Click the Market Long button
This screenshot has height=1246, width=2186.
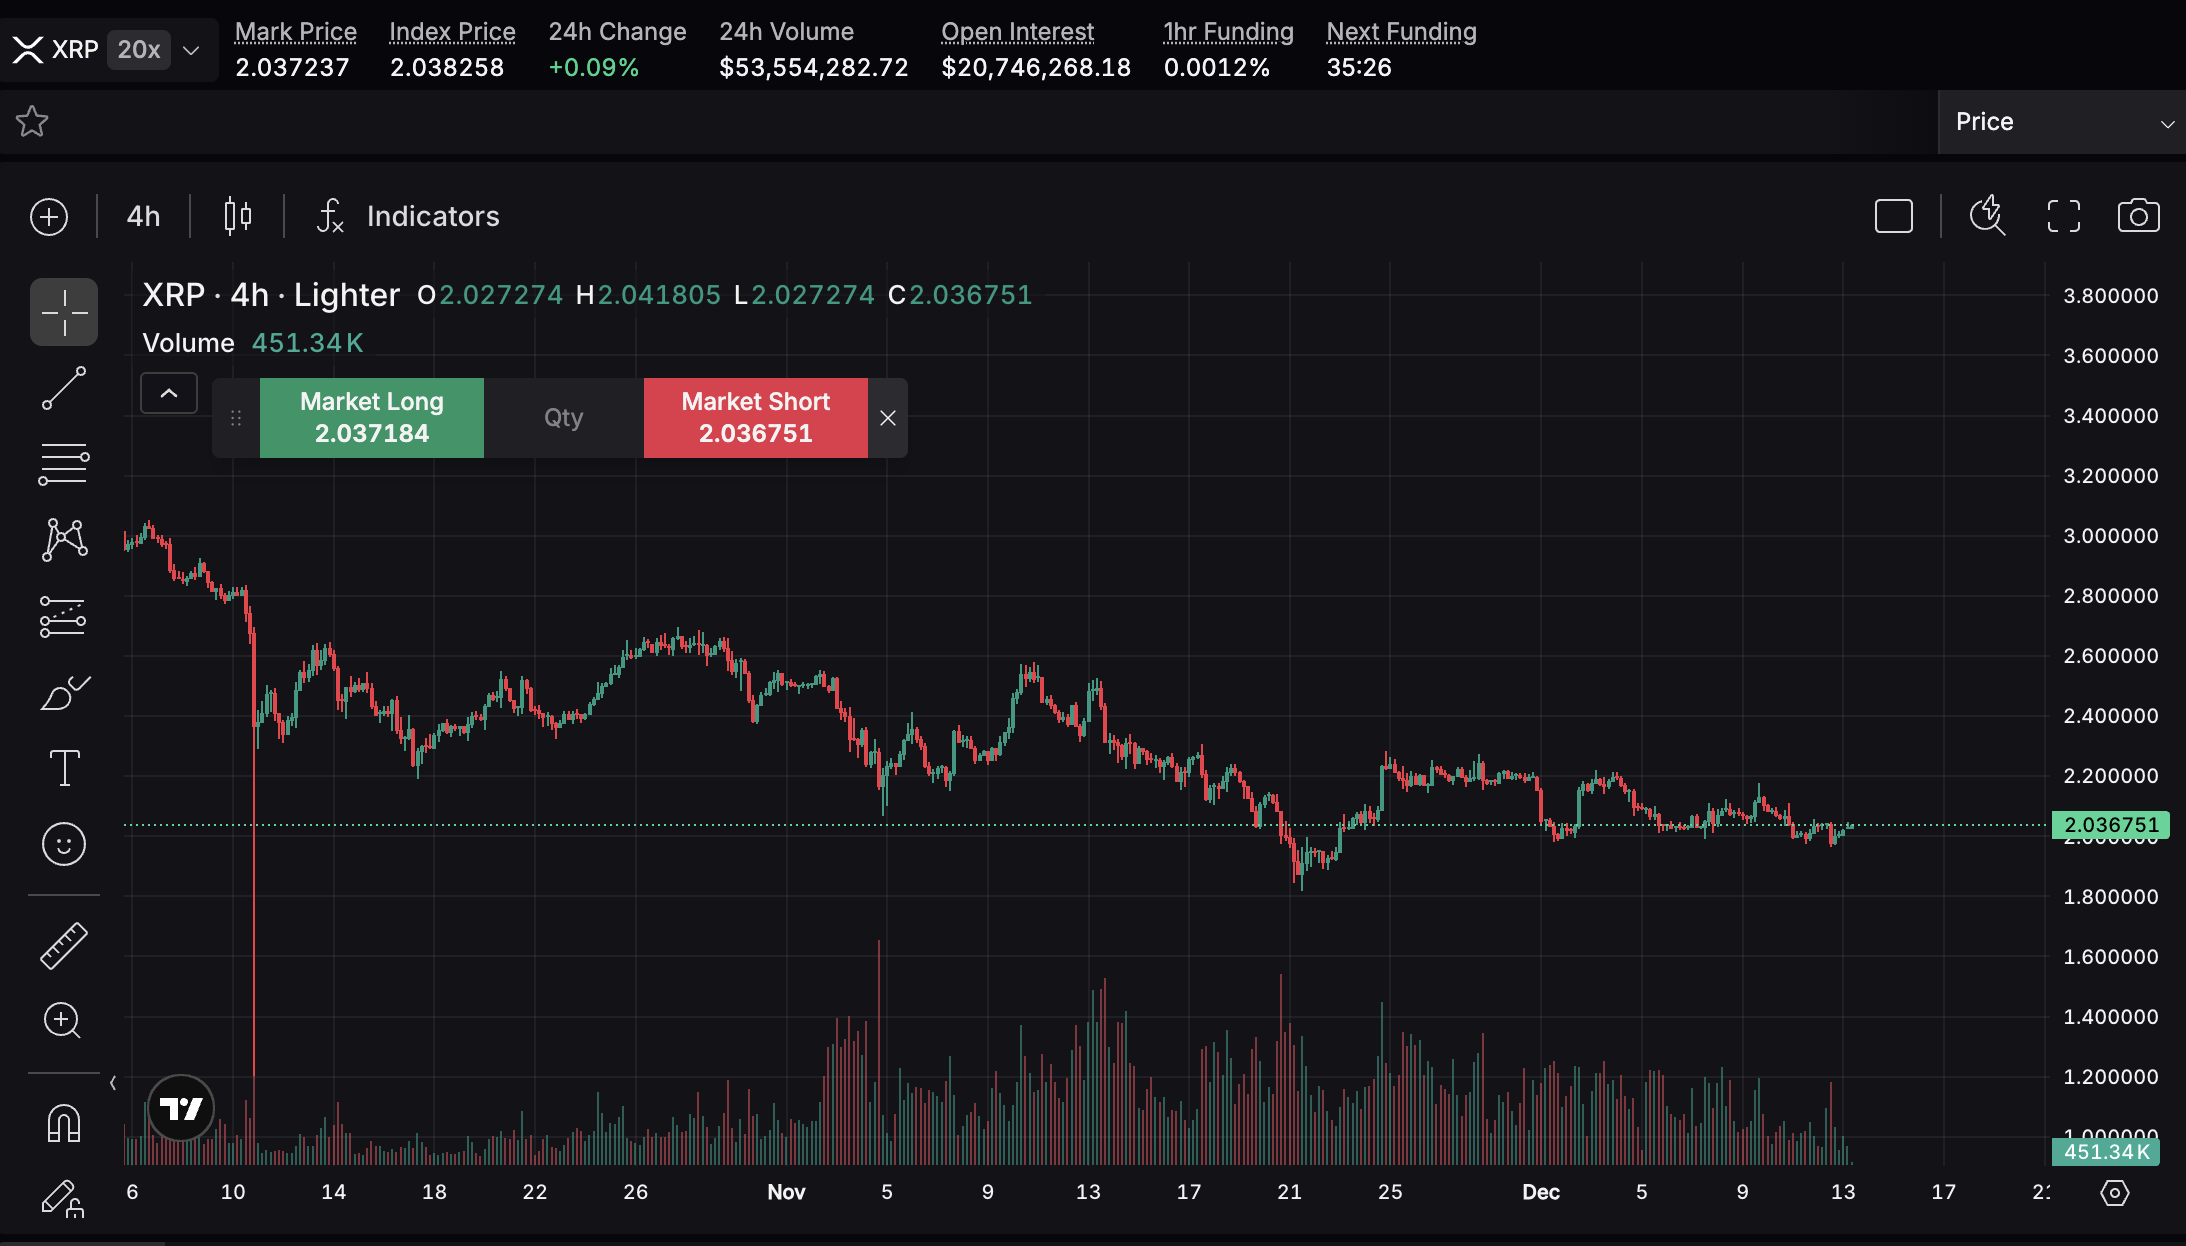point(372,418)
